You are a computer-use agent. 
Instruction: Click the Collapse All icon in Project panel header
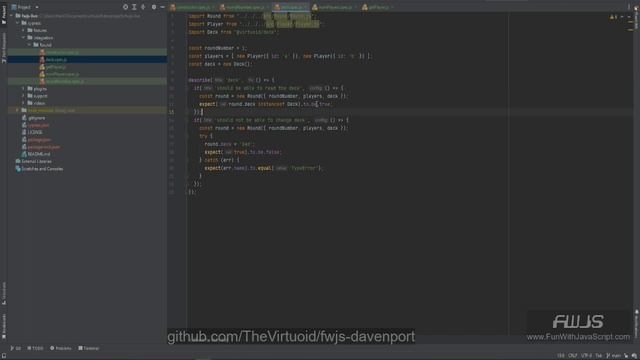143,7
